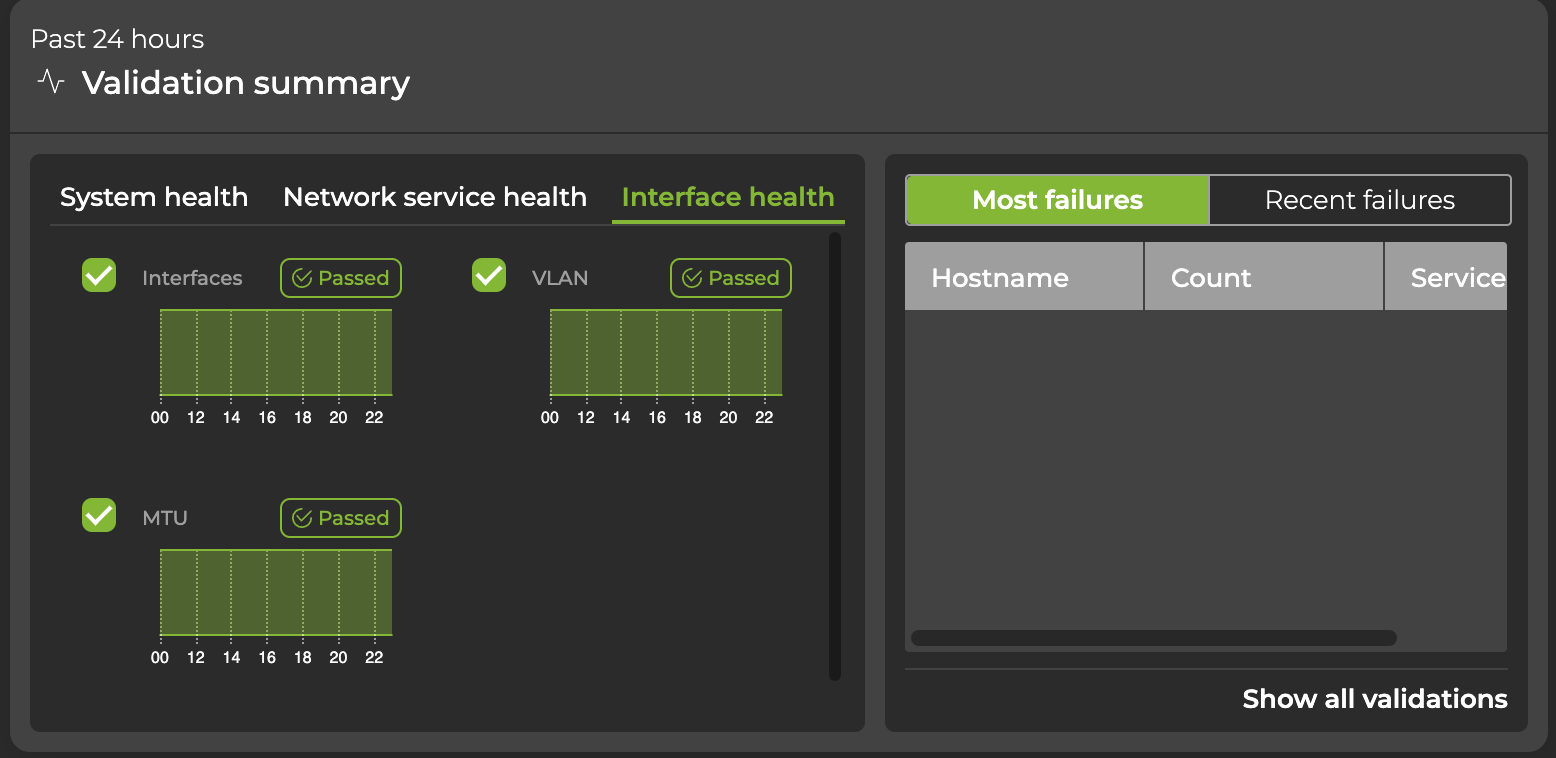Click the 18 hour marker on VLAN chart
The width and height of the screenshot is (1556, 758).
(693, 417)
